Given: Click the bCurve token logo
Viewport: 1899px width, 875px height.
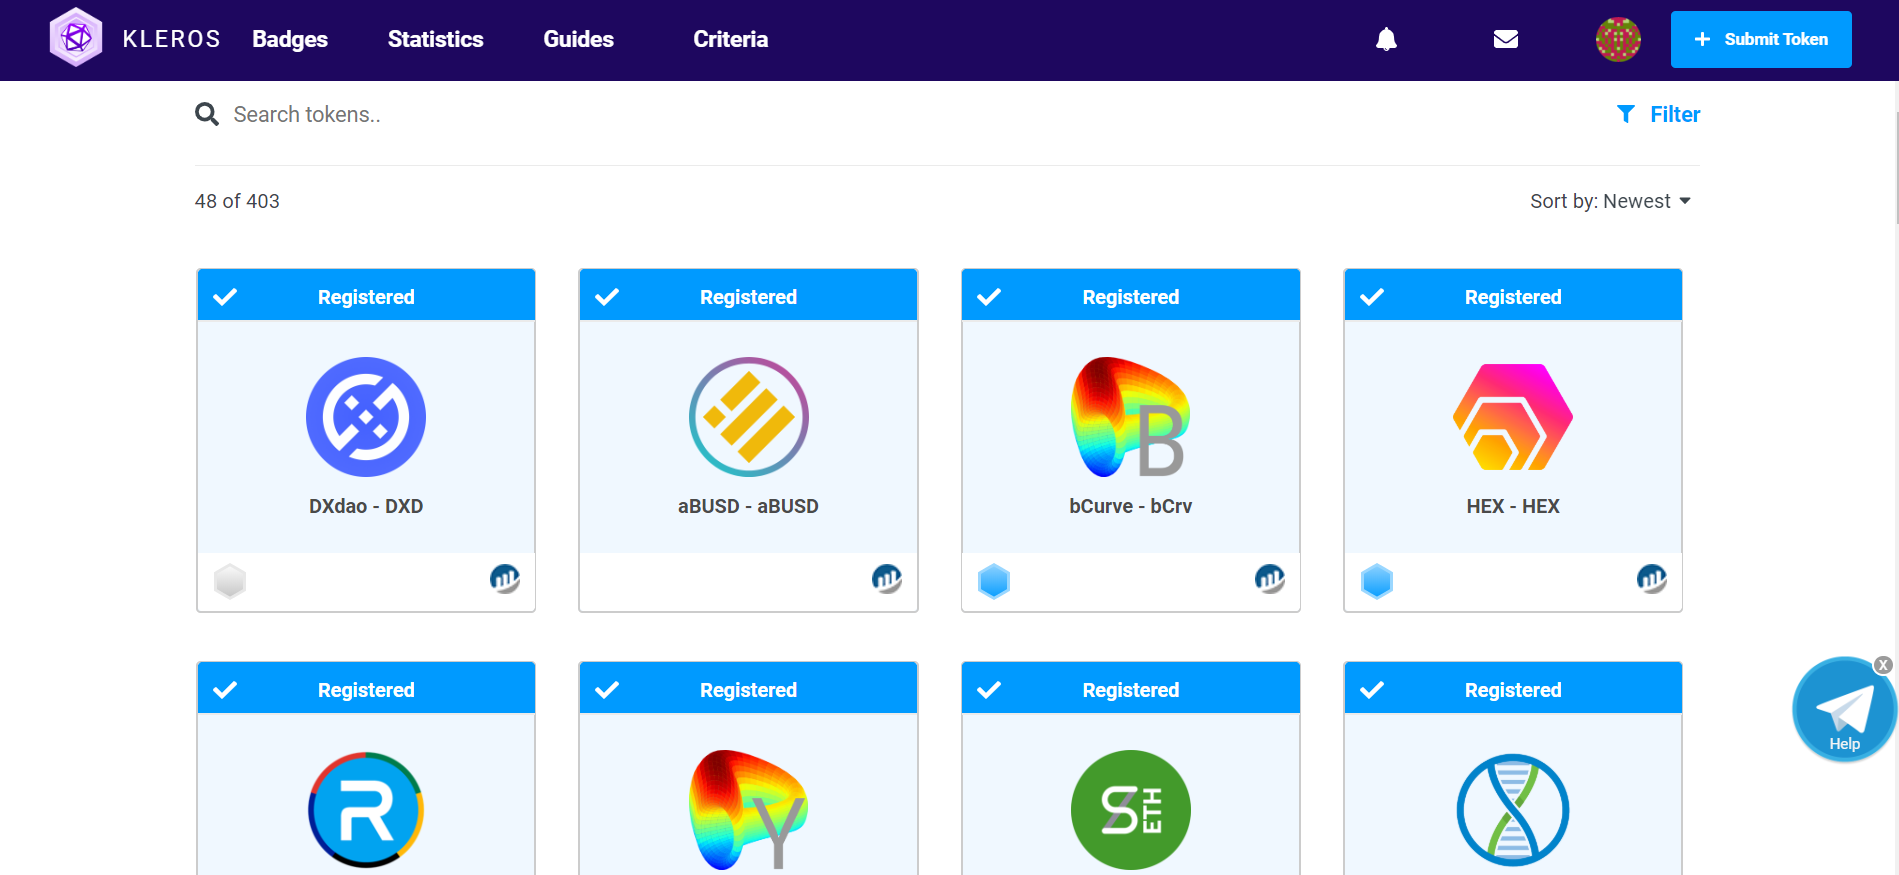Looking at the screenshot, I should click(x=1130, y=417).
